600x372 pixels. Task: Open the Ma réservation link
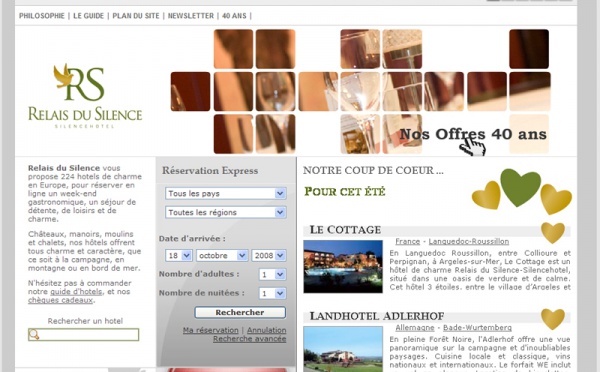210,330
